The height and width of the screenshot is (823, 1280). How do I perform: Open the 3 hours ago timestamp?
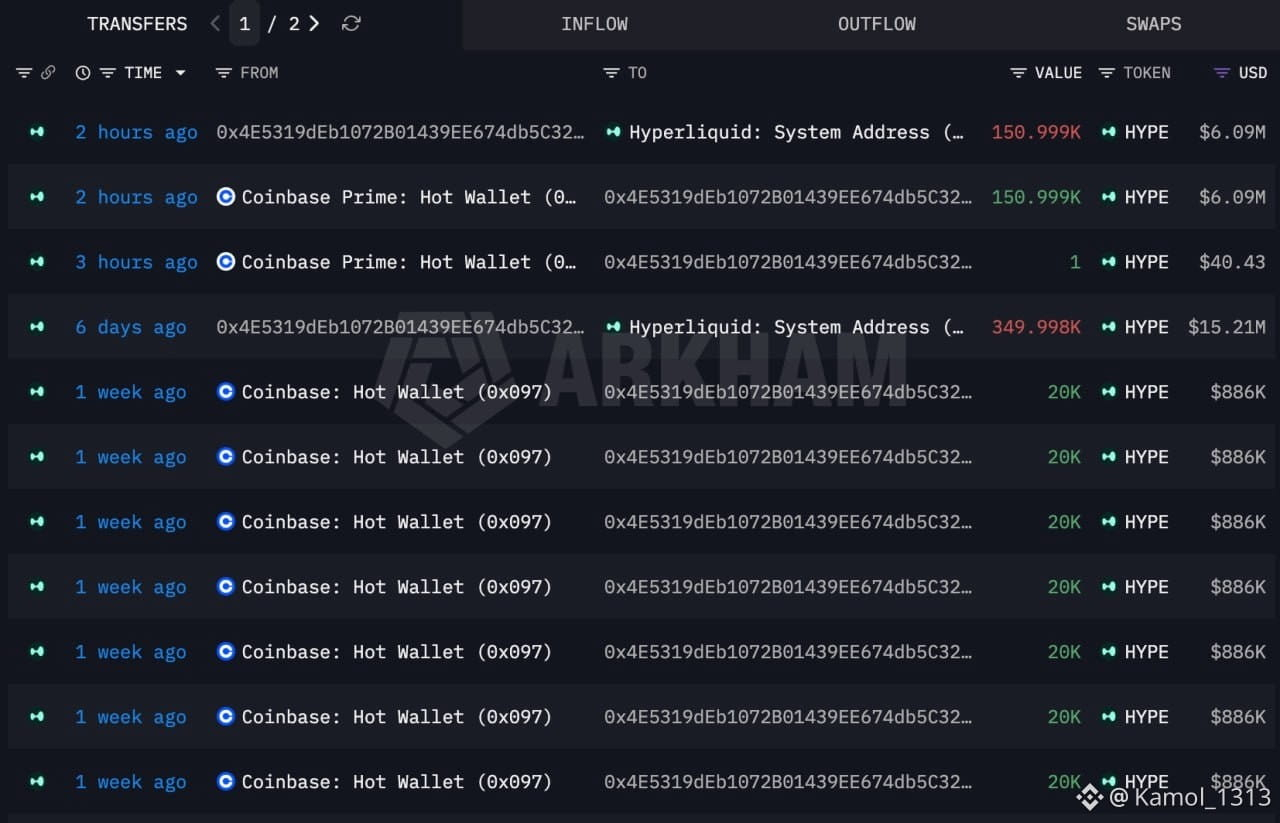coord(136,262)
